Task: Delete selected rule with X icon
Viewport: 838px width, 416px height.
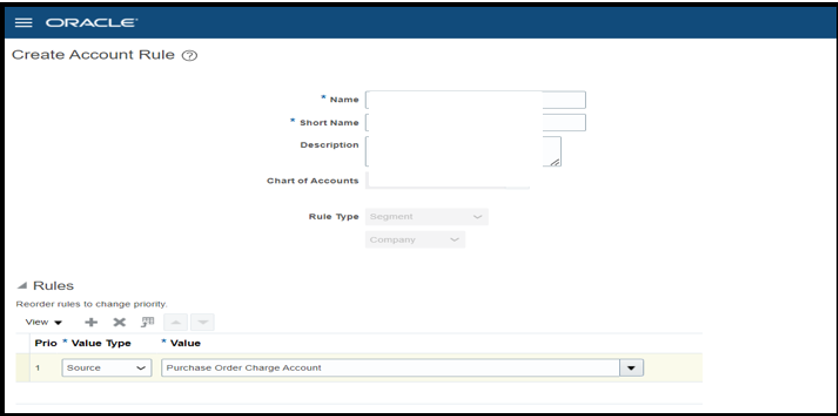Action: tap(119, 322)
